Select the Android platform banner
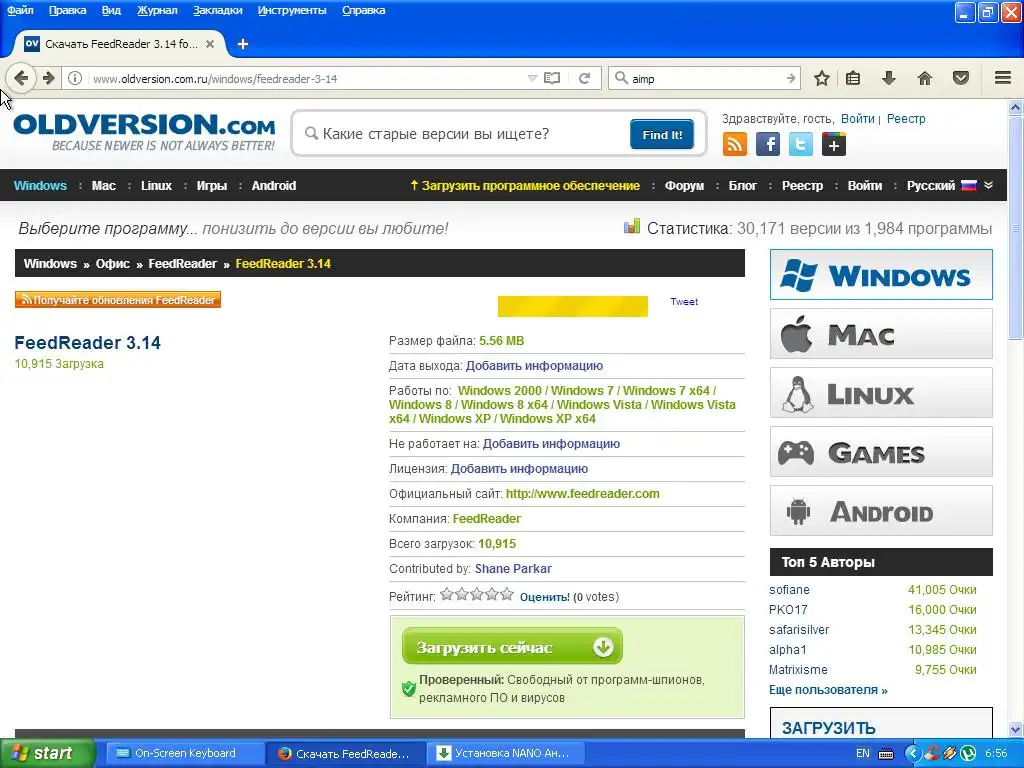 pos(881,510)
